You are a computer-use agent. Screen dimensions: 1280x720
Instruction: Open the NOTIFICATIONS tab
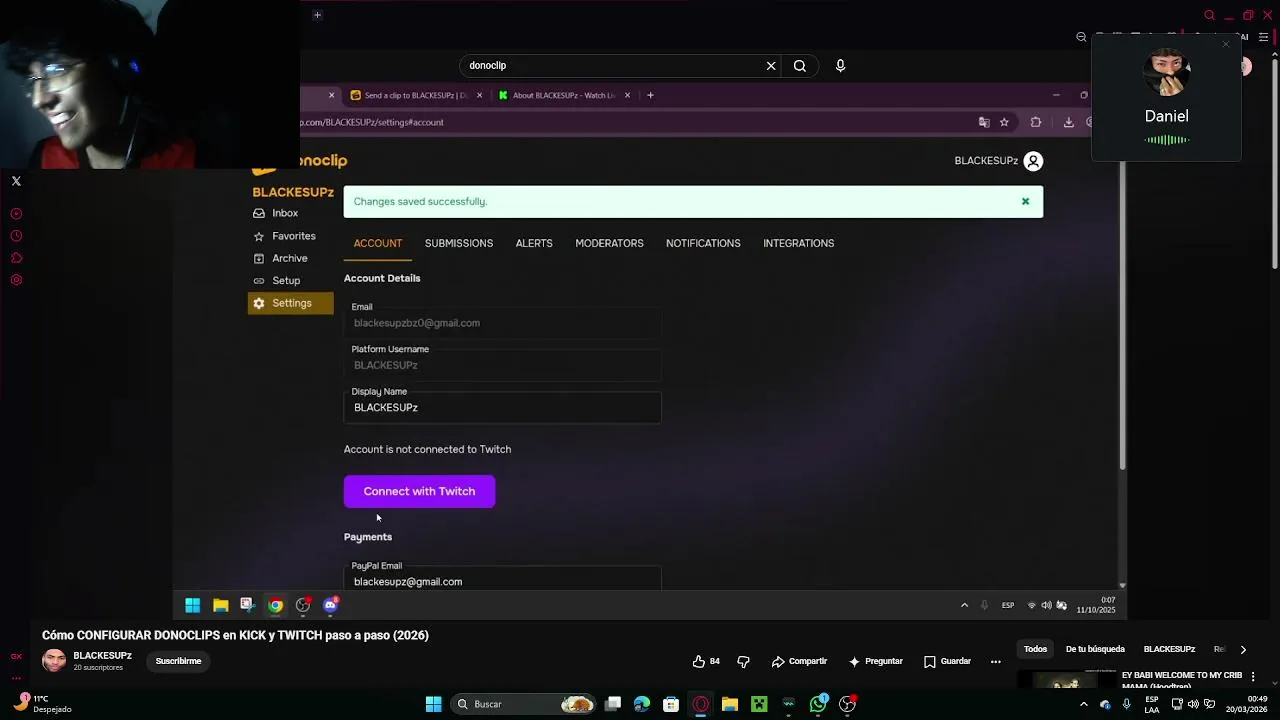pos(703,243)
